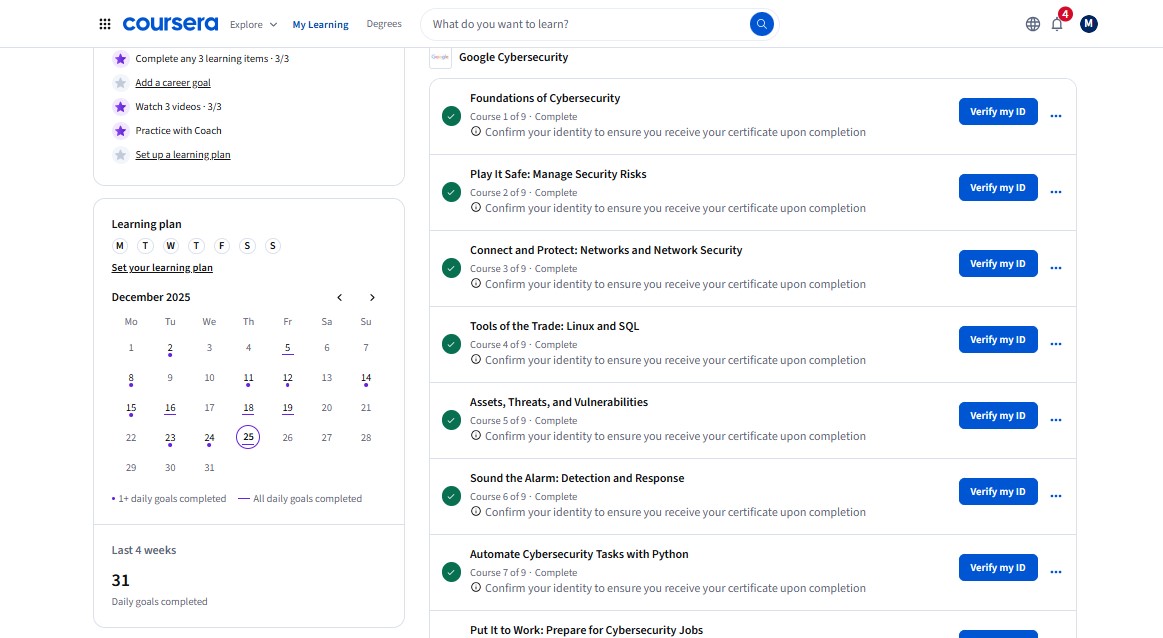
Task: Go to previous month in calendar
Action: [x=340, y=297]
